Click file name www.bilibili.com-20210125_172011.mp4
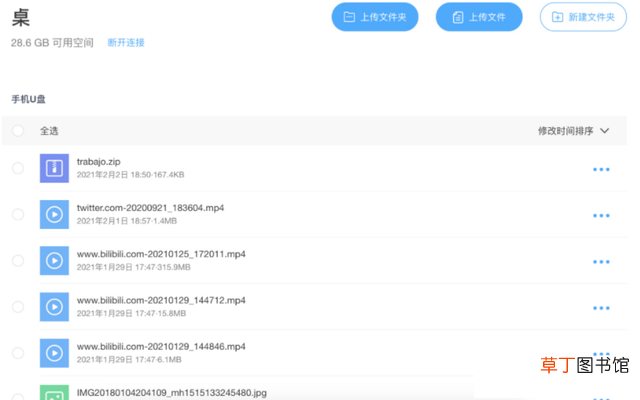Viewport: 640px width, 400px height. click(161, 254)
